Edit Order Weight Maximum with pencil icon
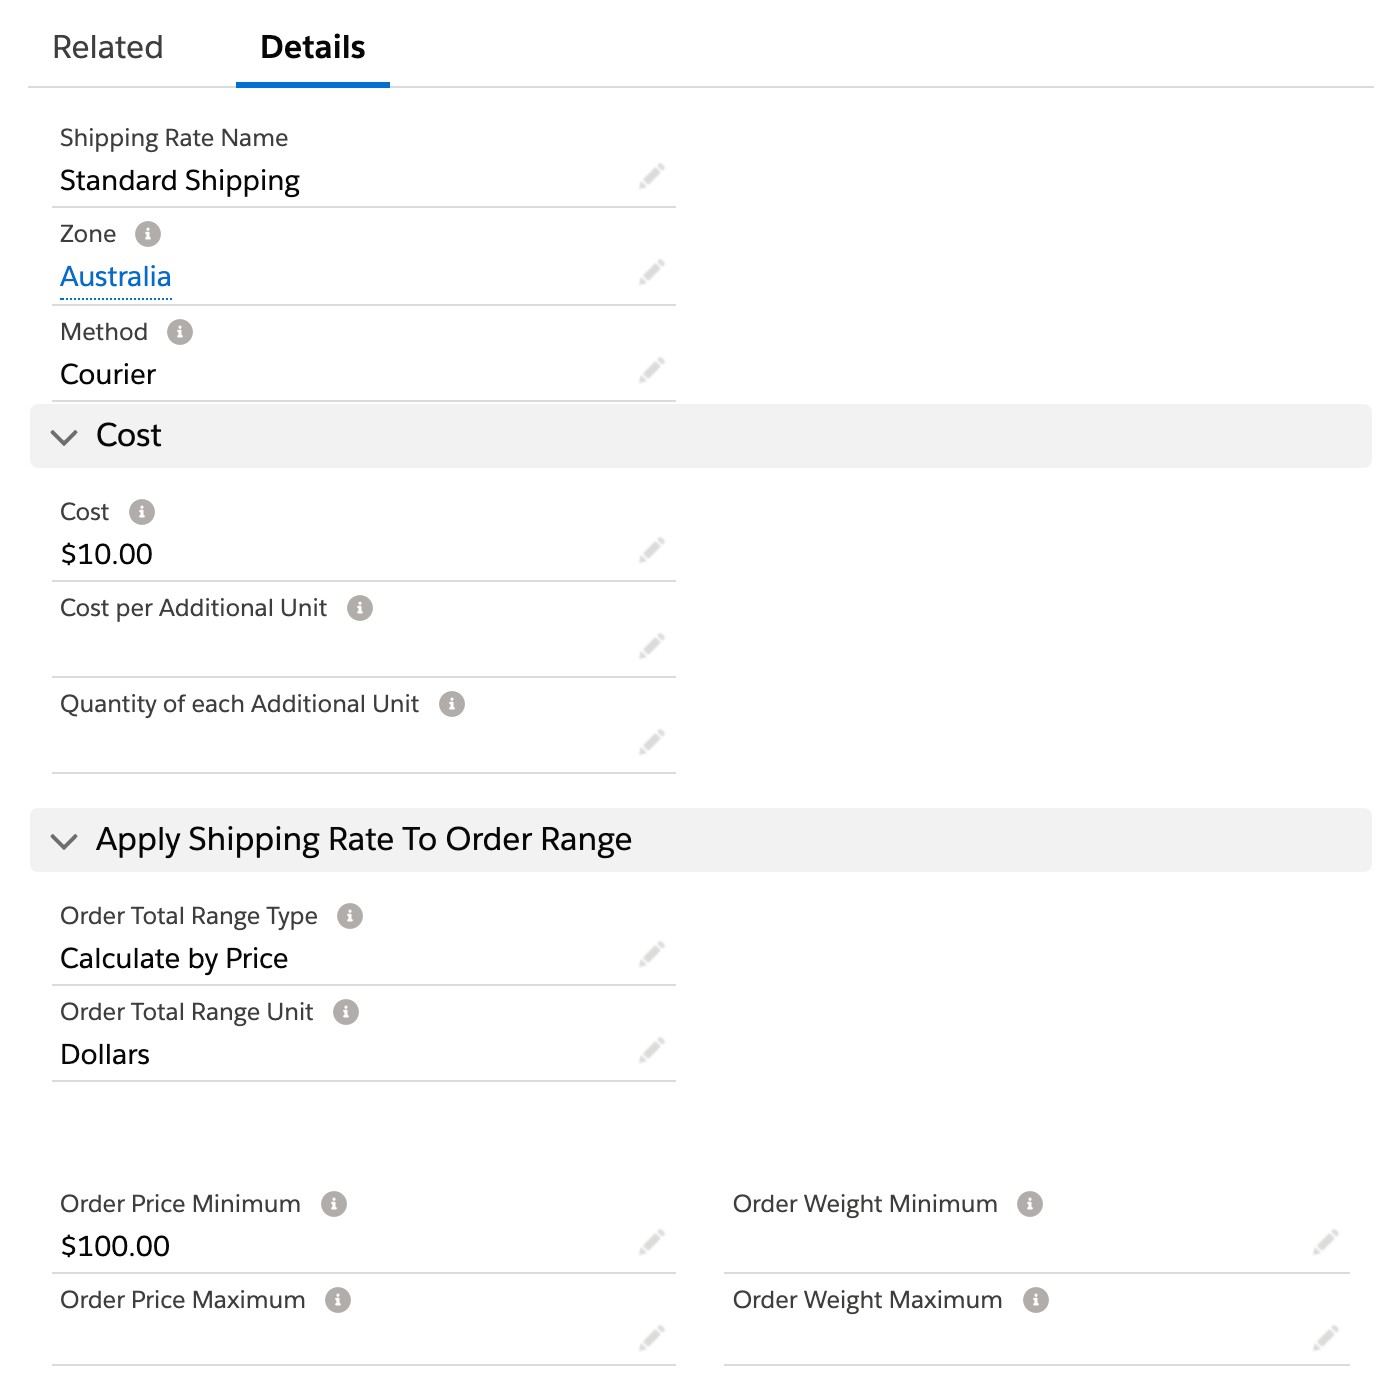Screen dimensions: 1400x1400 point(1326,1338)
